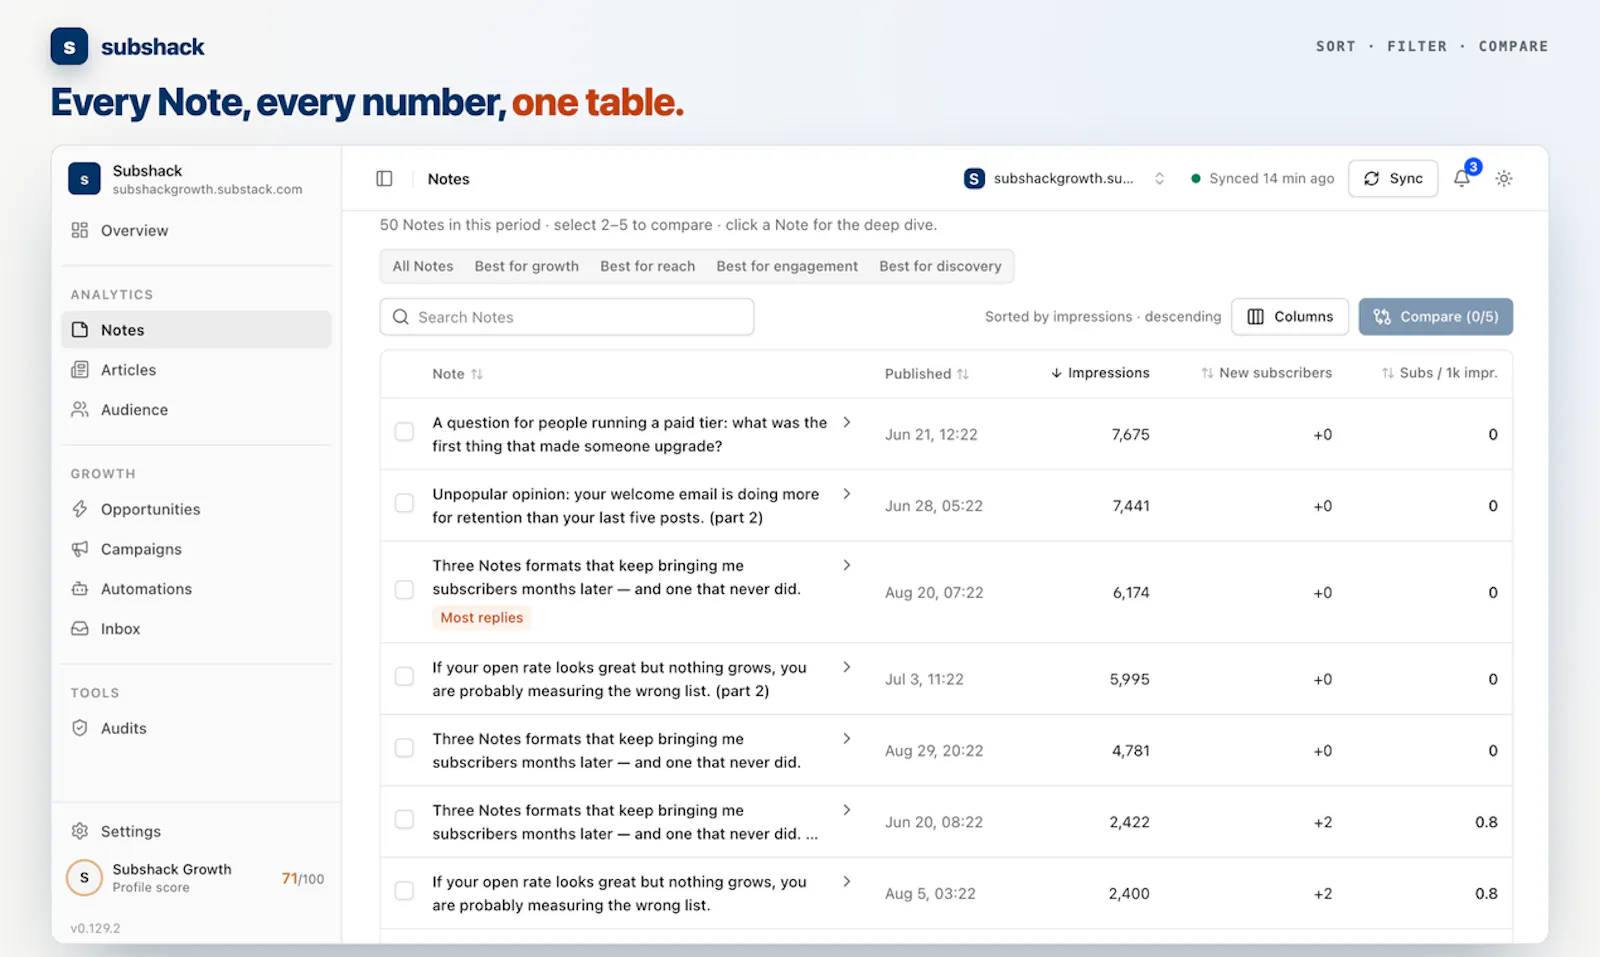Screen dimensions: 1600x957
Task: Expand the Aug 5 open rate Note chevron
Action: pyautogui.click(x=847, y=882)
